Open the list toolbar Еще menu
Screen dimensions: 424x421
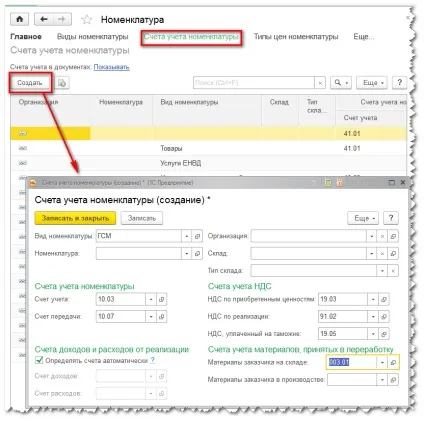pyautogui.click(x=372, y=83)
